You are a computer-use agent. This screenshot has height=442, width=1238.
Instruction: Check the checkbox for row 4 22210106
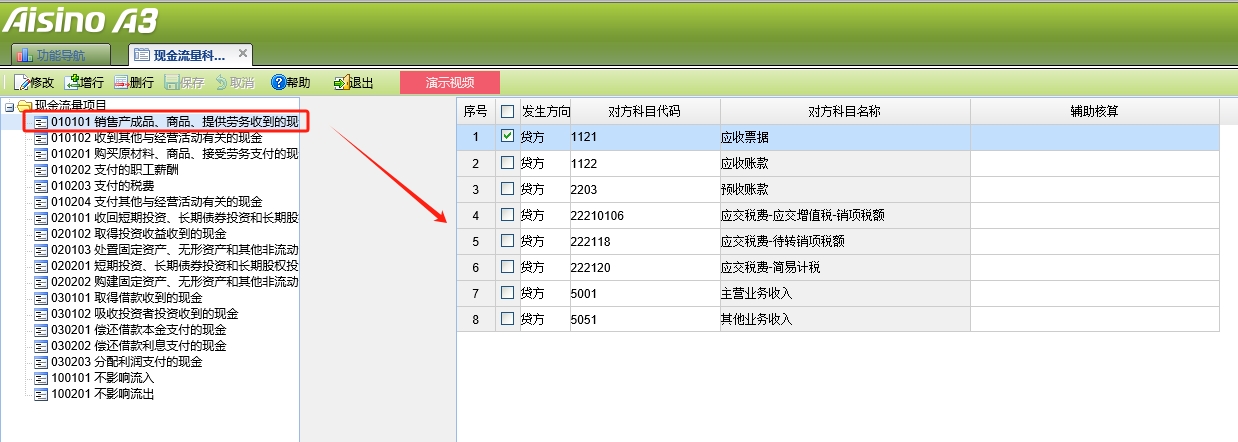coord(508,214)
